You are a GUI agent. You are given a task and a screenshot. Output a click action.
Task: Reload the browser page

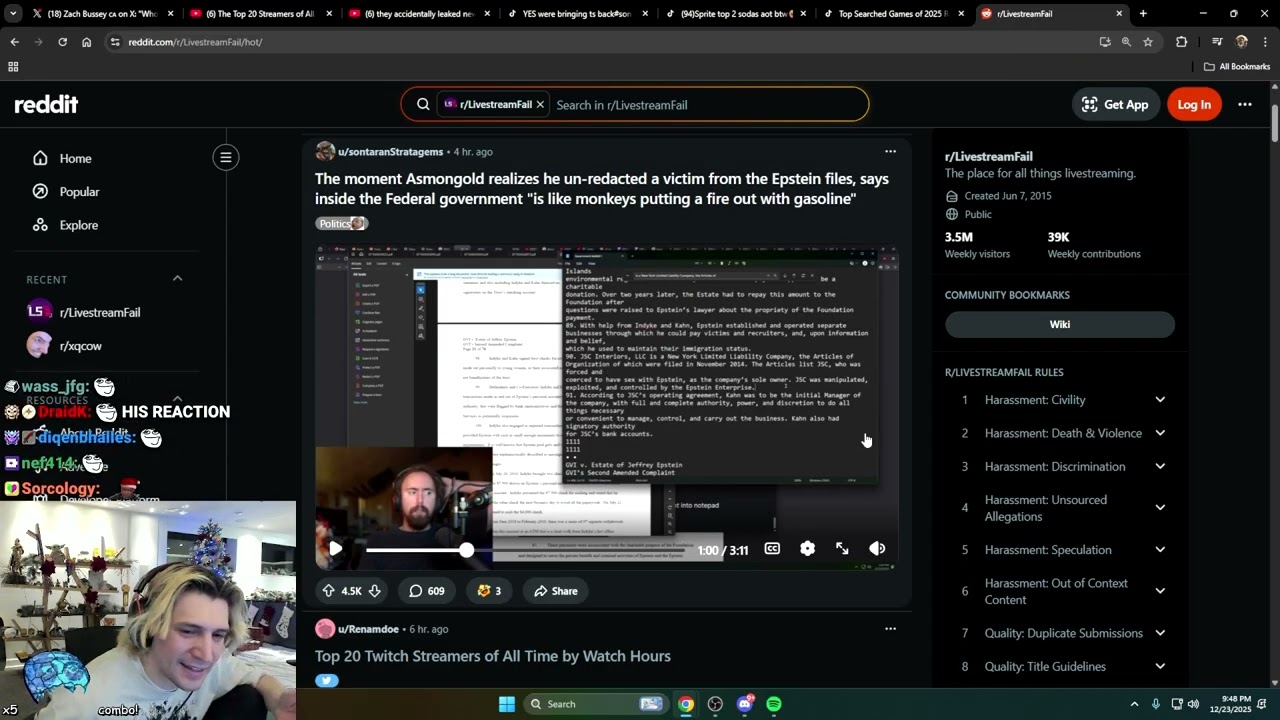62,42
